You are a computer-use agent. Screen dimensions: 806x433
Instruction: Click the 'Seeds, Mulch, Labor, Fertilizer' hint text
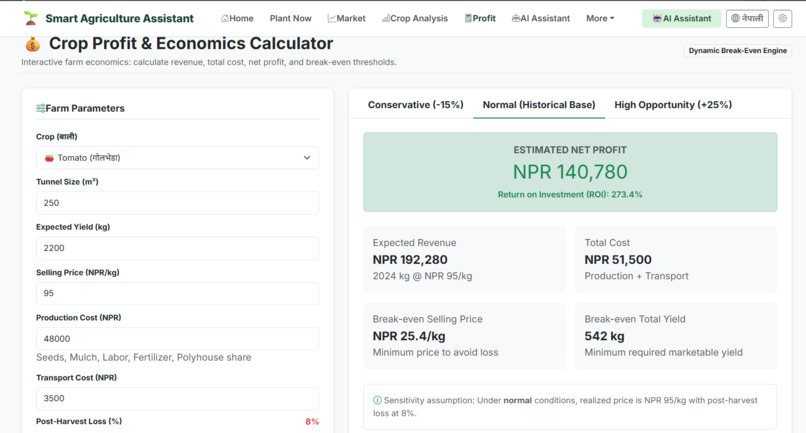pos(143,357)
